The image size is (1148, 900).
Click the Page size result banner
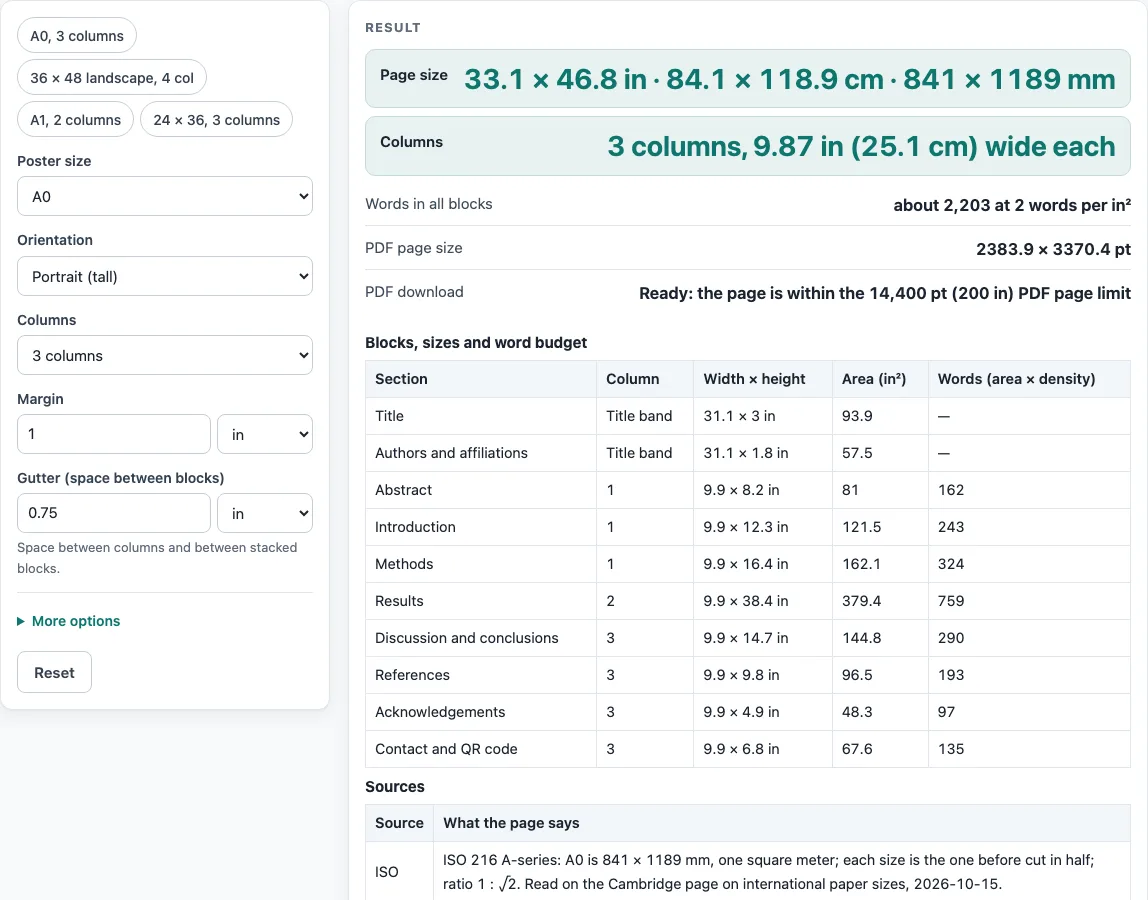[748, 78]
